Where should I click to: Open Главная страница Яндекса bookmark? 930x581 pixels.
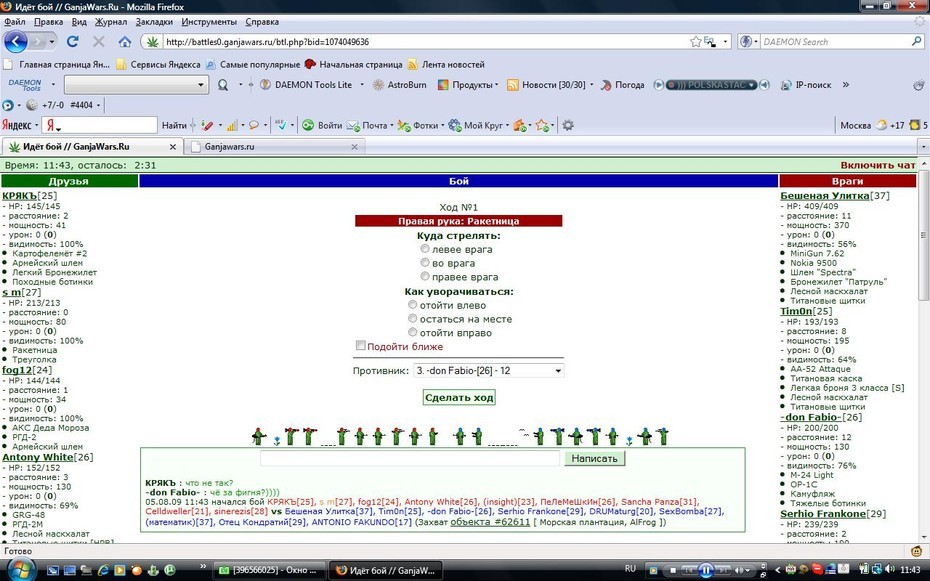[x=56, y=65]
